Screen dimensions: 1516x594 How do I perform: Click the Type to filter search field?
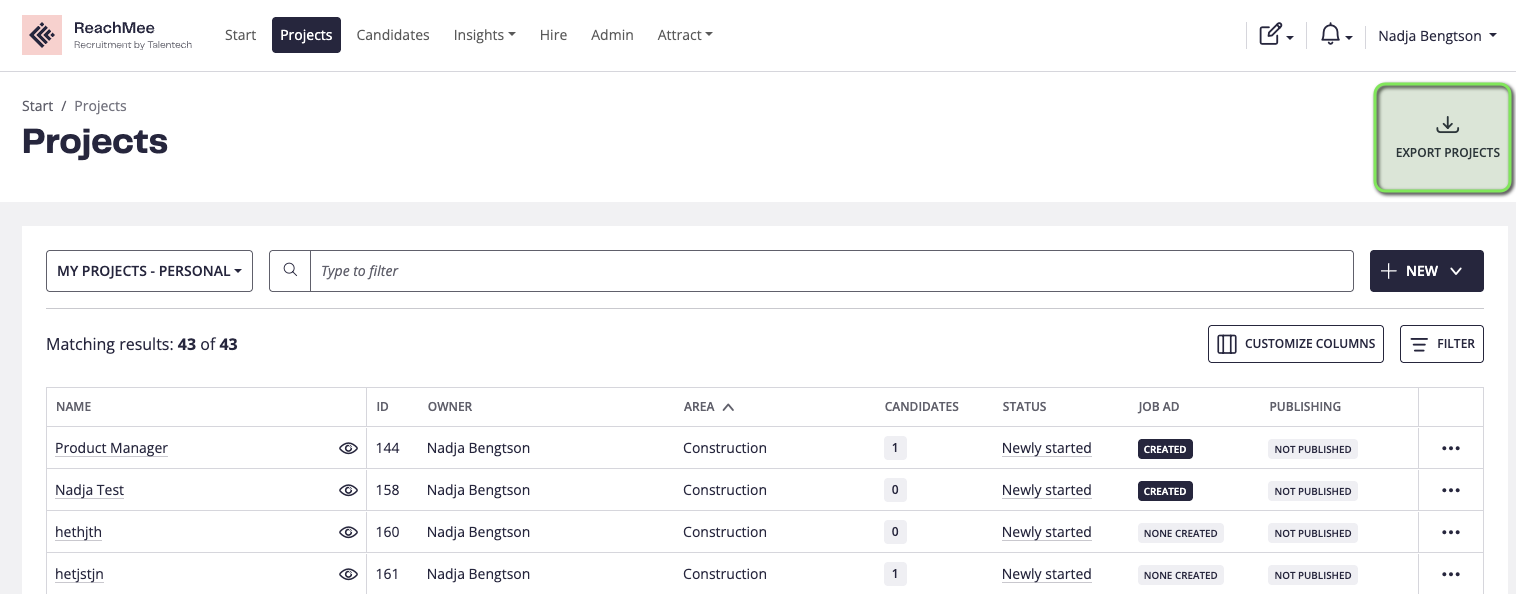pyautogui.click(x=830, y=271)
